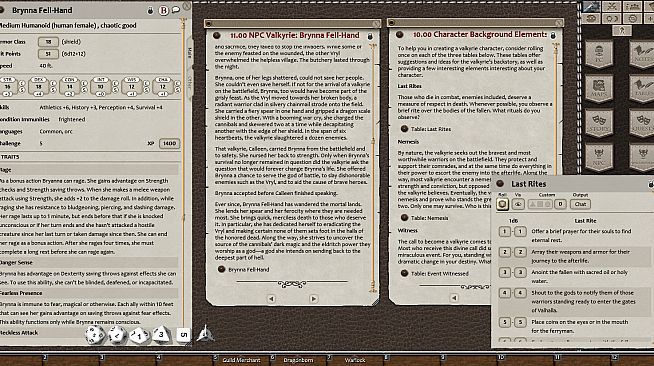Click the XP value 1400

(x=169, y=143)
